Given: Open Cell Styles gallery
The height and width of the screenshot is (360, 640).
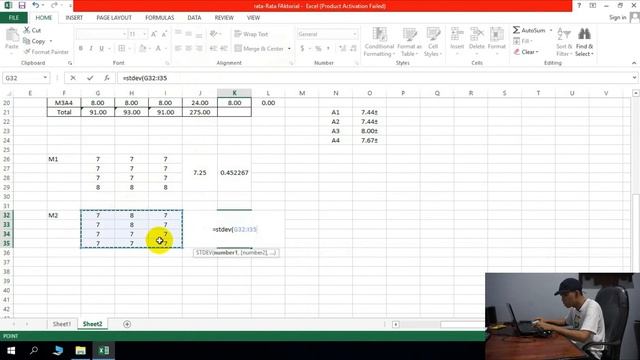Looking at the screenshot, I should [433, 42].
